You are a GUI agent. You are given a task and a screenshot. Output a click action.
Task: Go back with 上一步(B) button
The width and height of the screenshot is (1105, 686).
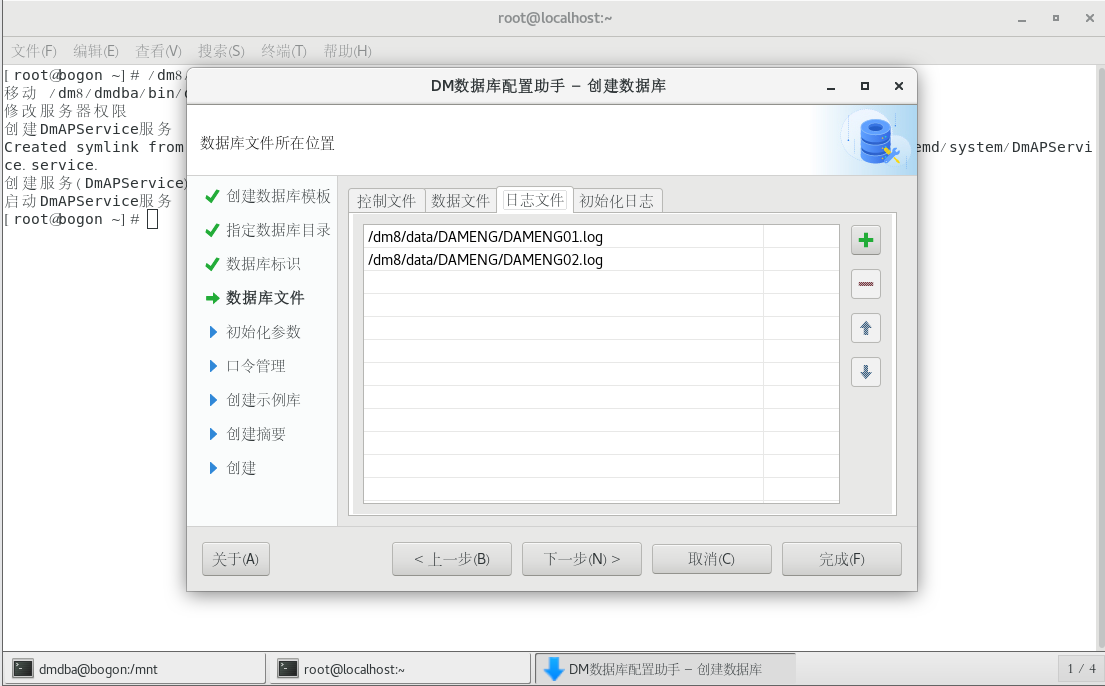tap(452, 559)
